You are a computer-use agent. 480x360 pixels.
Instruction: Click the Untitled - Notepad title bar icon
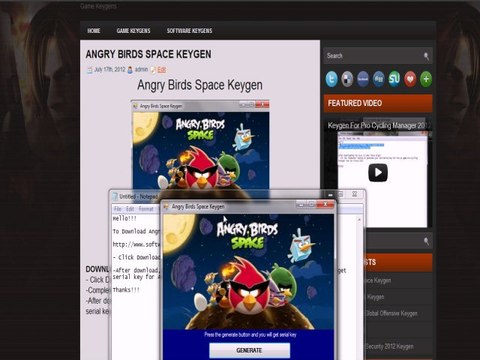[115, 197]
